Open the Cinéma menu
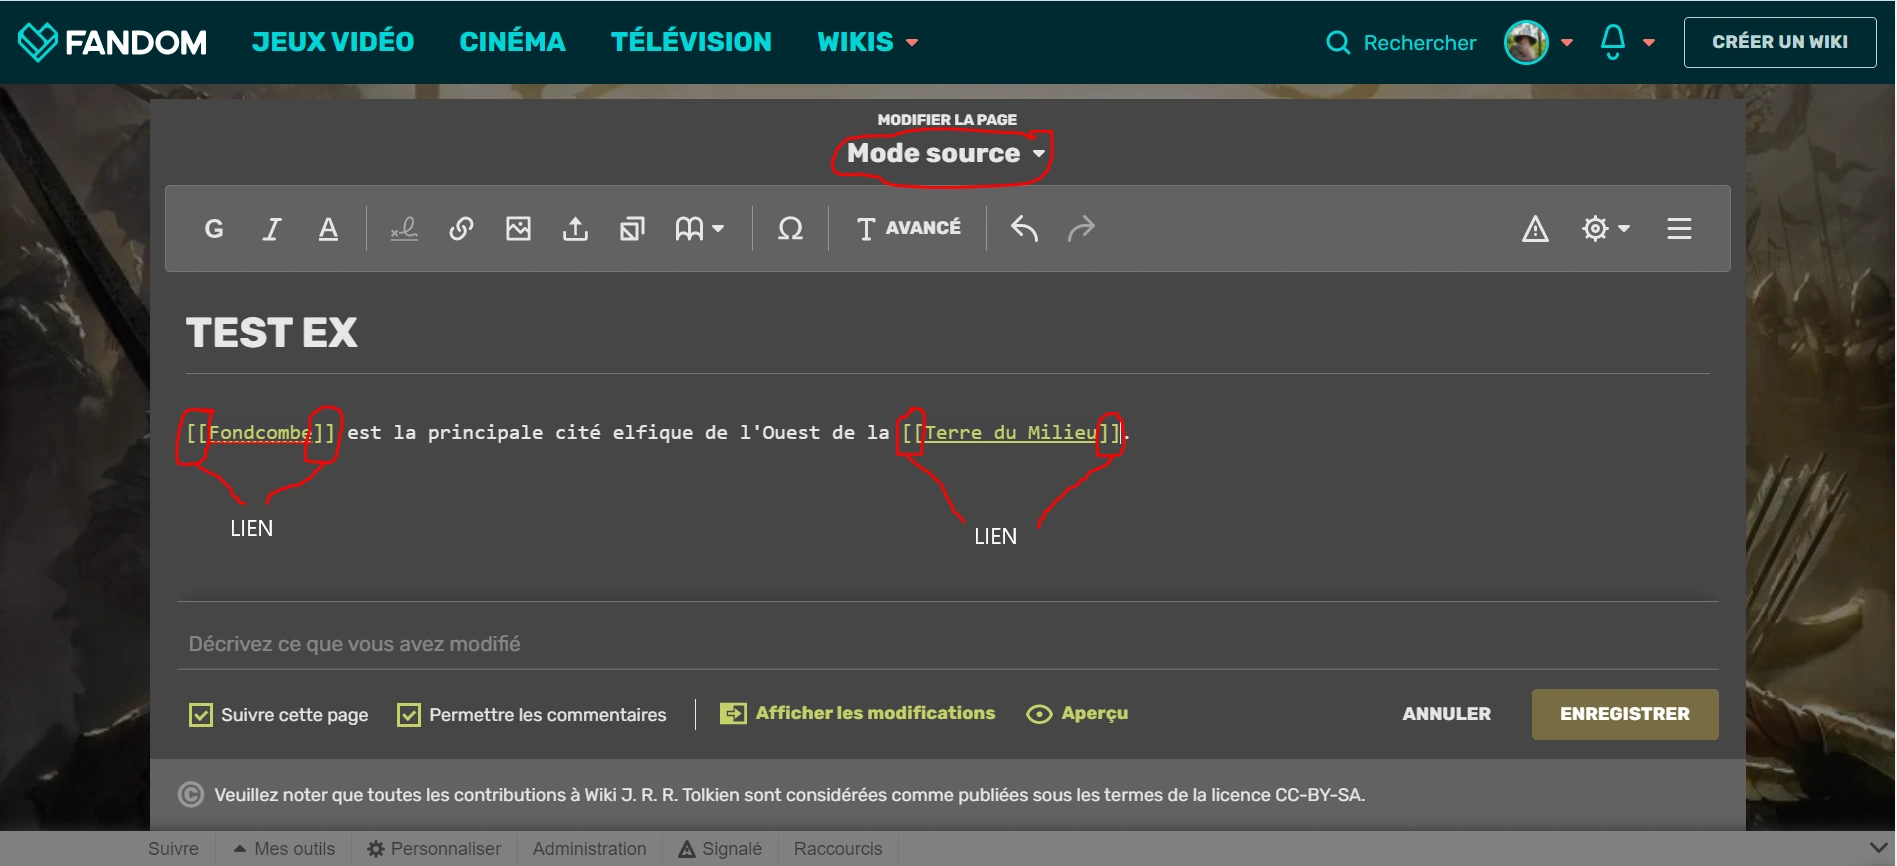1897x866 pixels. point(512,42)
